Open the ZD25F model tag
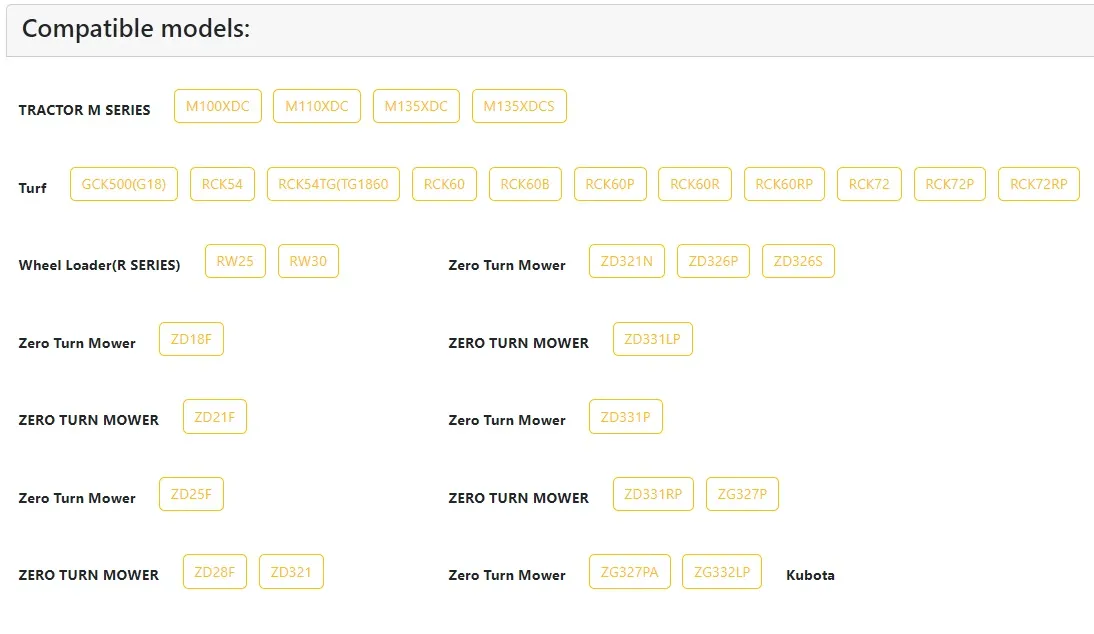The width and height of the screenshot is (1094, 634). [x=191, y=494]
